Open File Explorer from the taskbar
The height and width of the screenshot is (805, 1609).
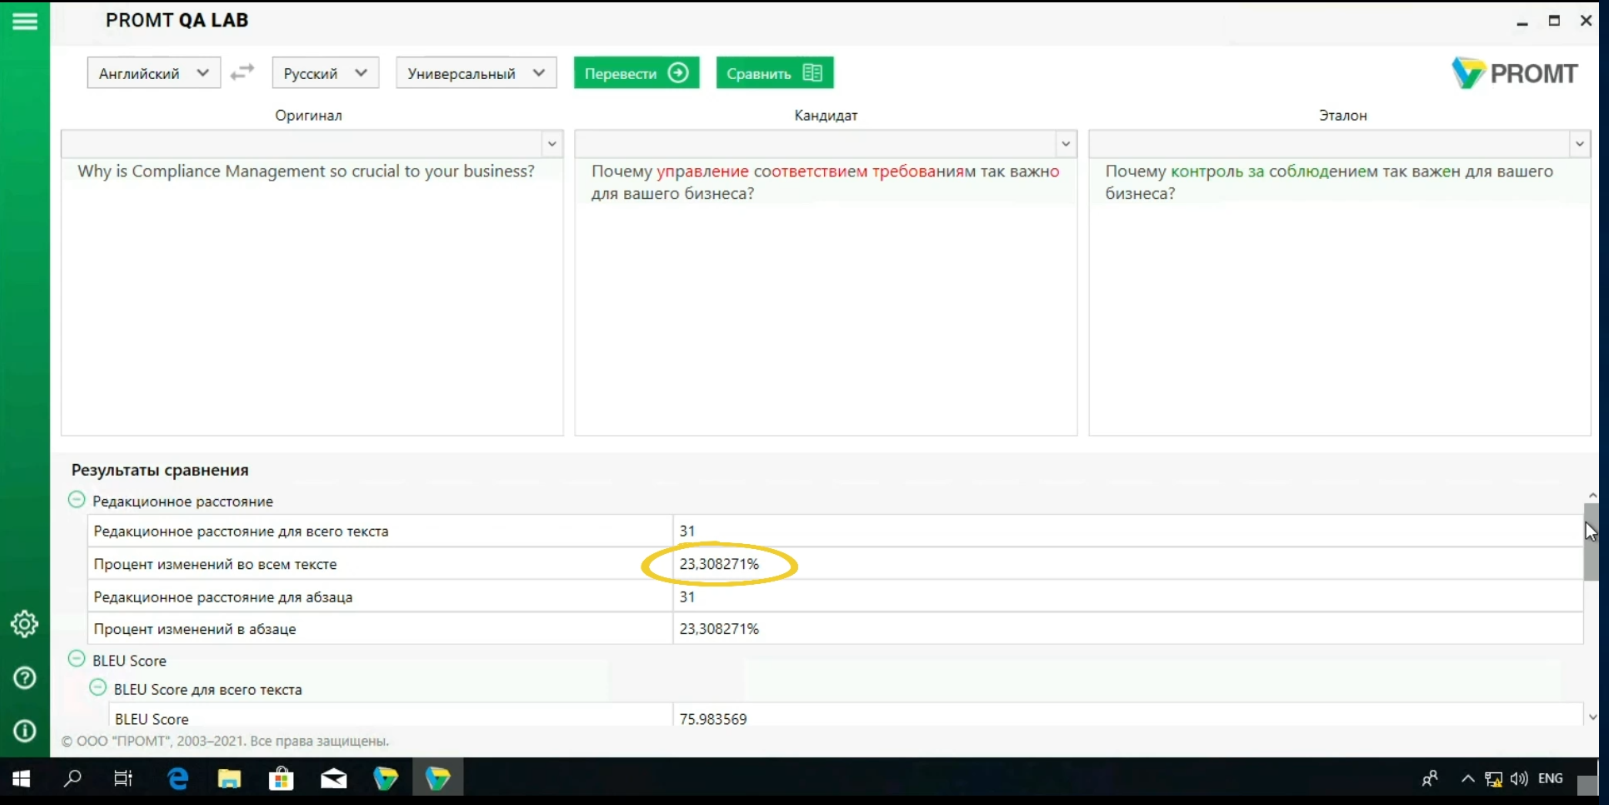(x=230, y=779)
